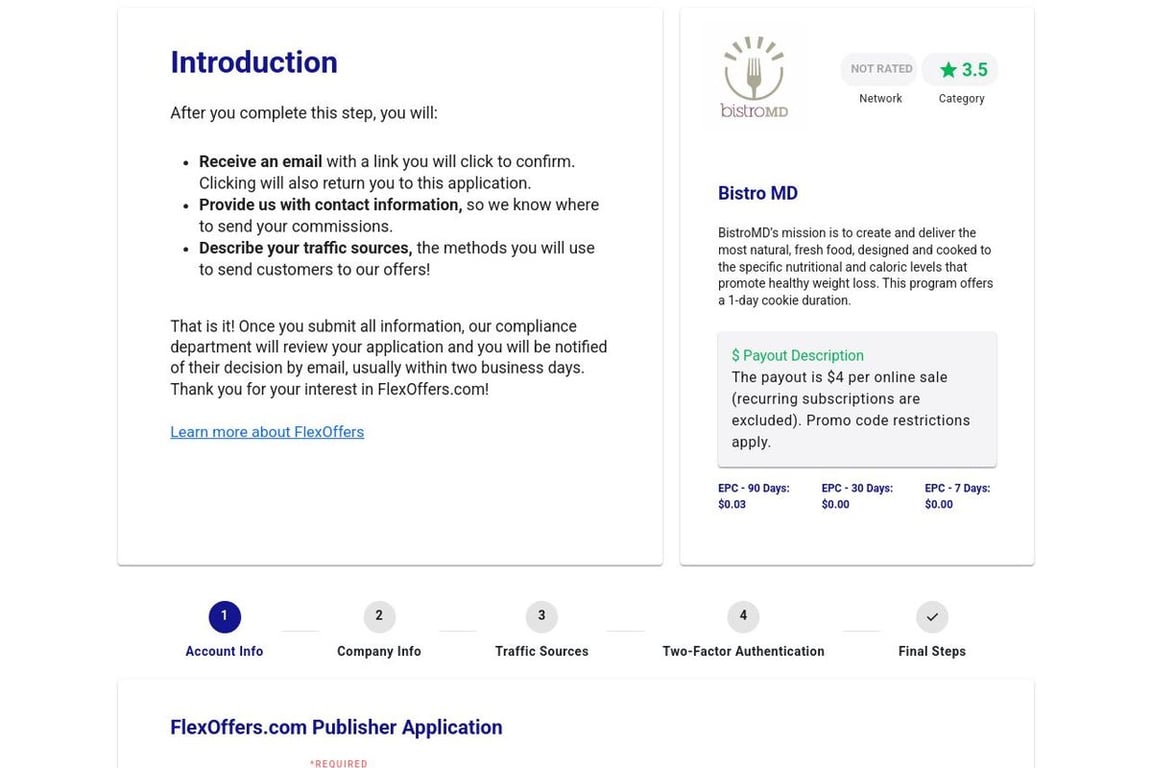Image resolution: width=1152 pixels, height=768 pixels.
Task: Click the Account Info step label
Action: pos(224,651)
